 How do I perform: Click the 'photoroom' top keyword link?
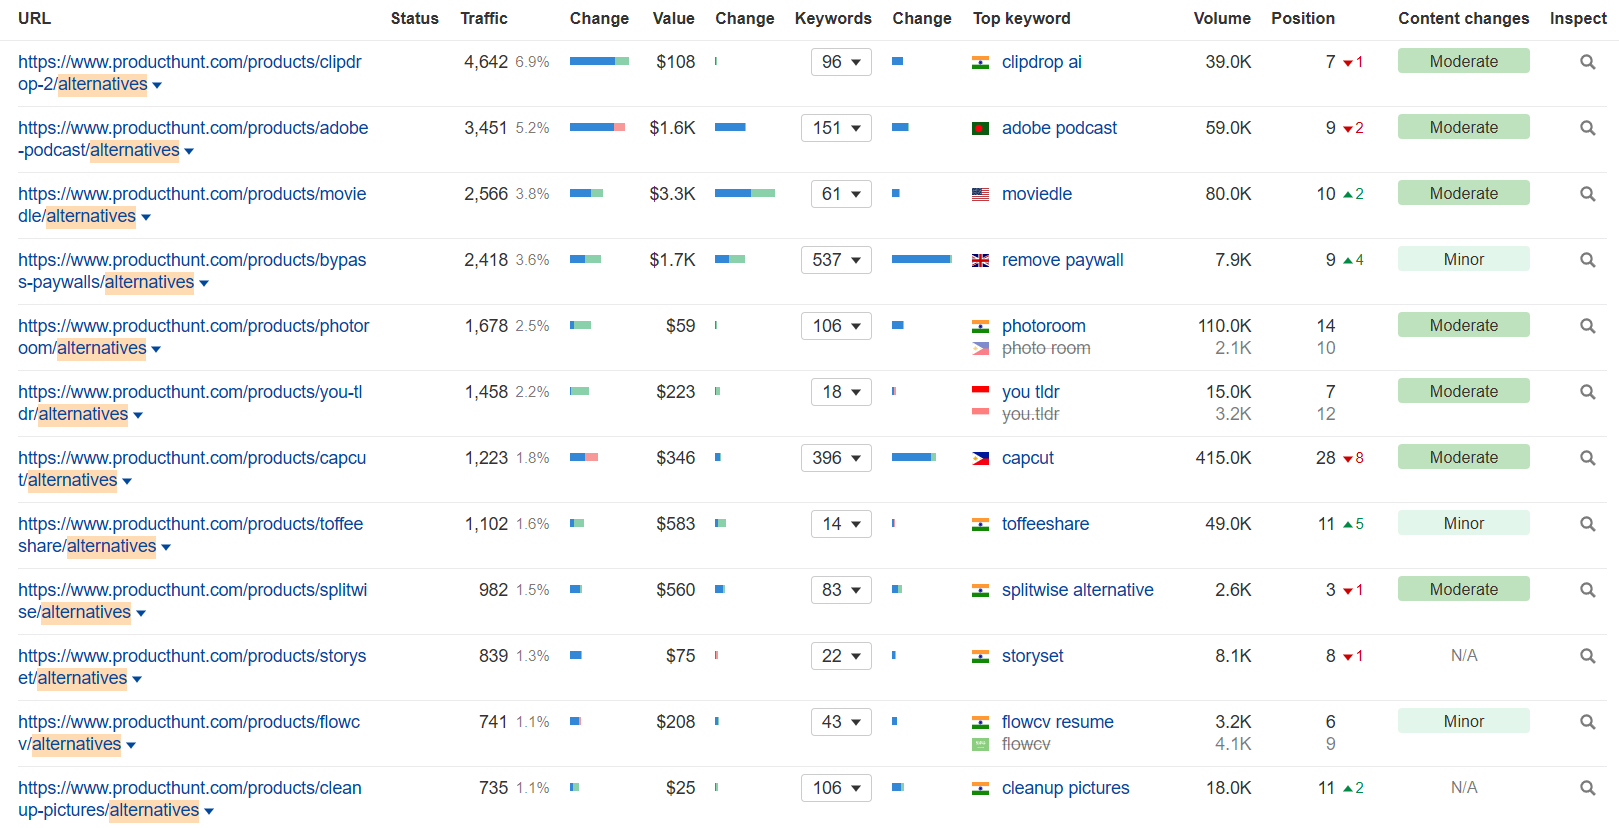pyautogui.click(x=1044, y=326)
